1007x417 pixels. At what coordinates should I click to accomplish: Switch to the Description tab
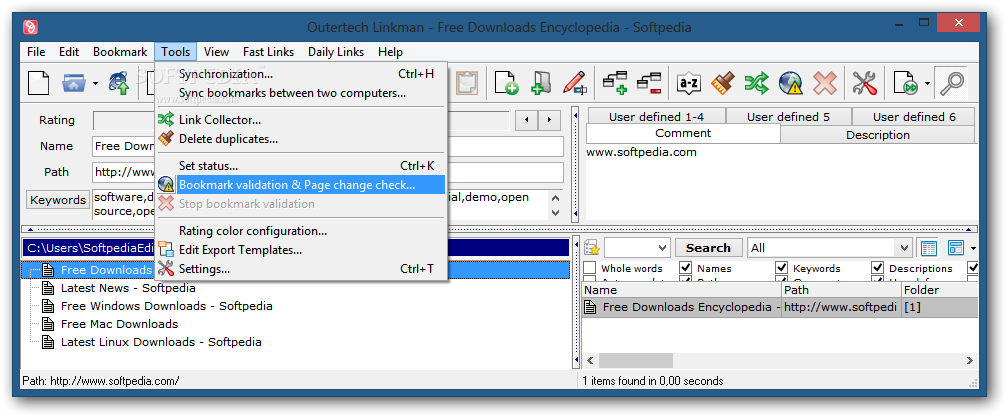coord(877,135)
